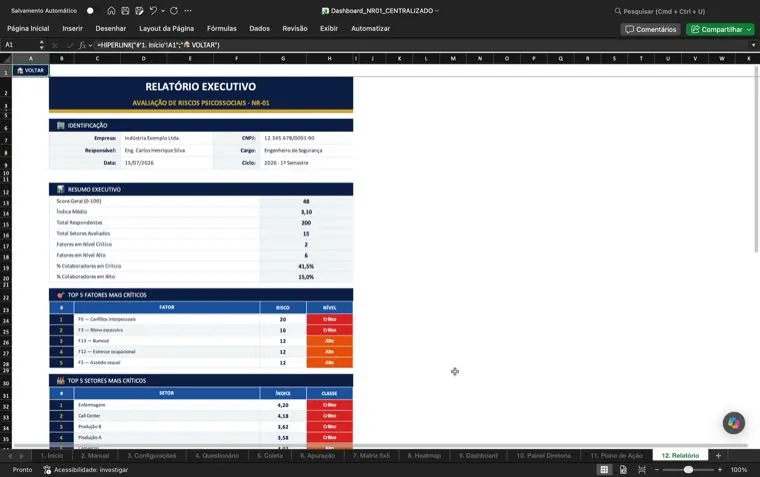Image resolution: width=760 pixels, height=477 pixels.
Task: Open the Fórmulas ribbon tab
Action: [222, 29]
